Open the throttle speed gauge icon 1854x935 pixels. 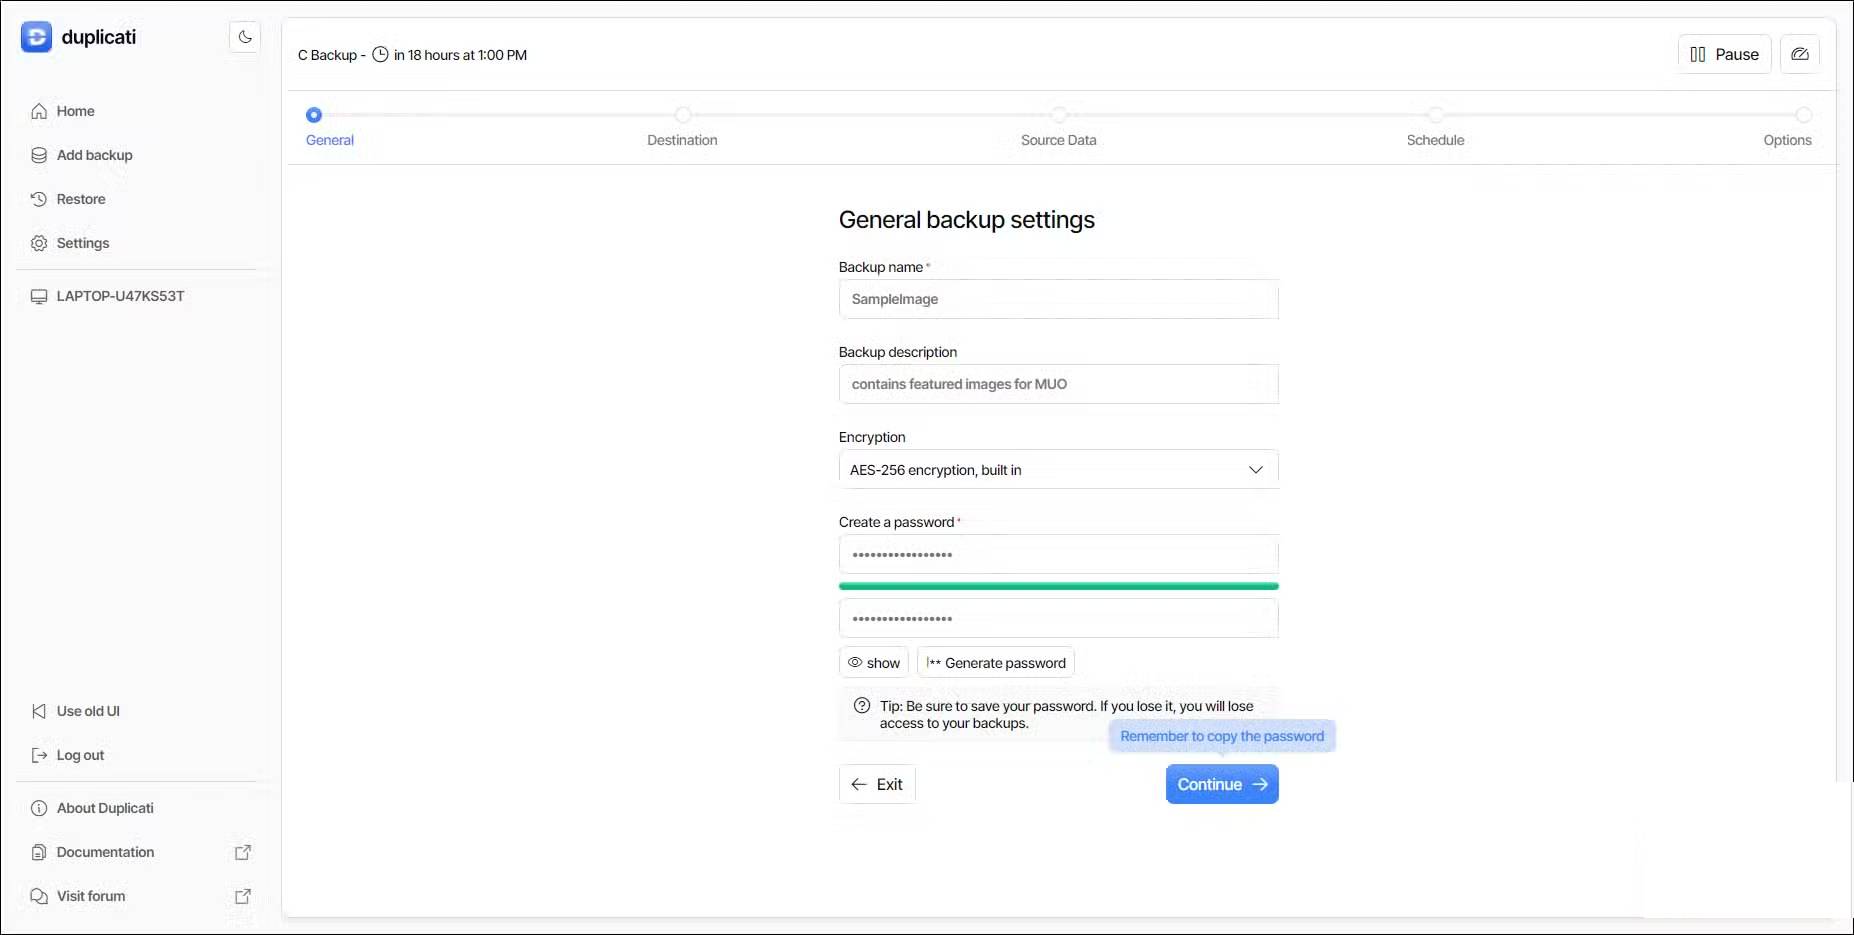coord(1799,54)
